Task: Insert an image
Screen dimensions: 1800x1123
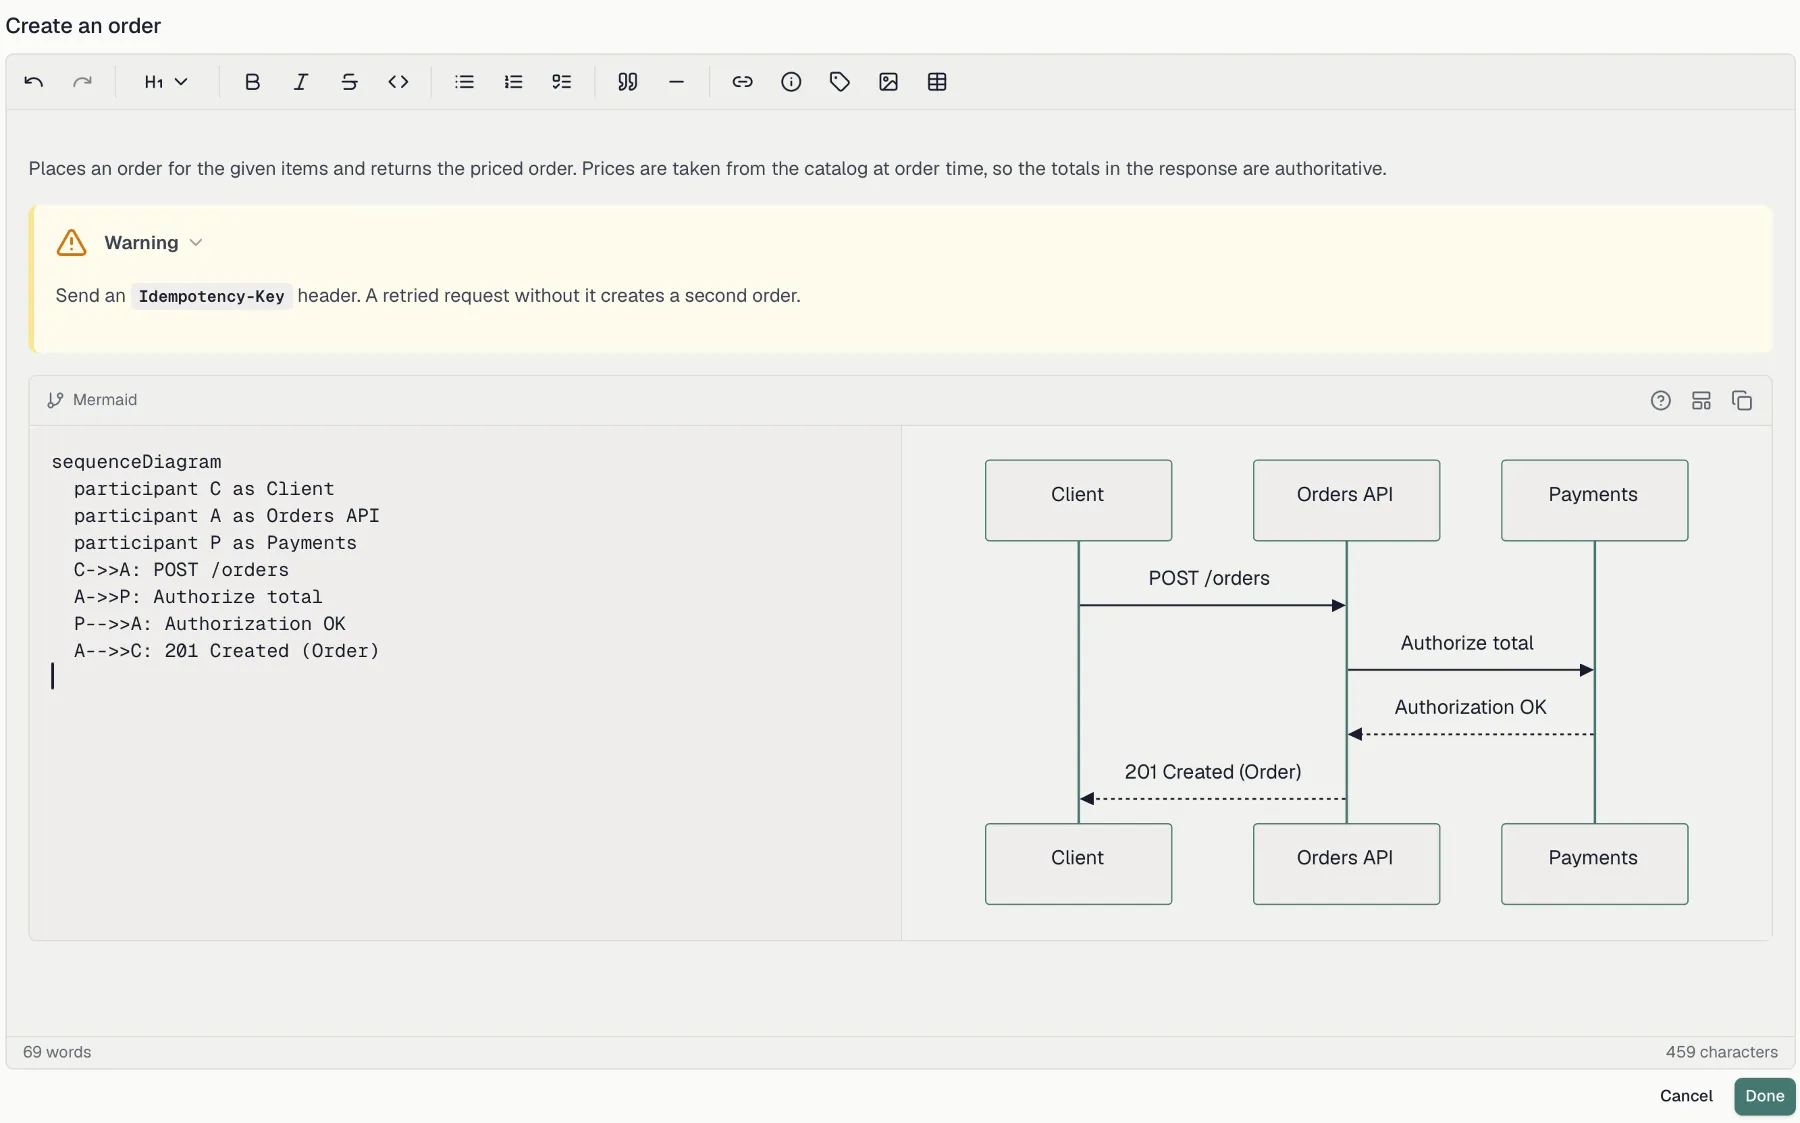Action: coord(888,82)
